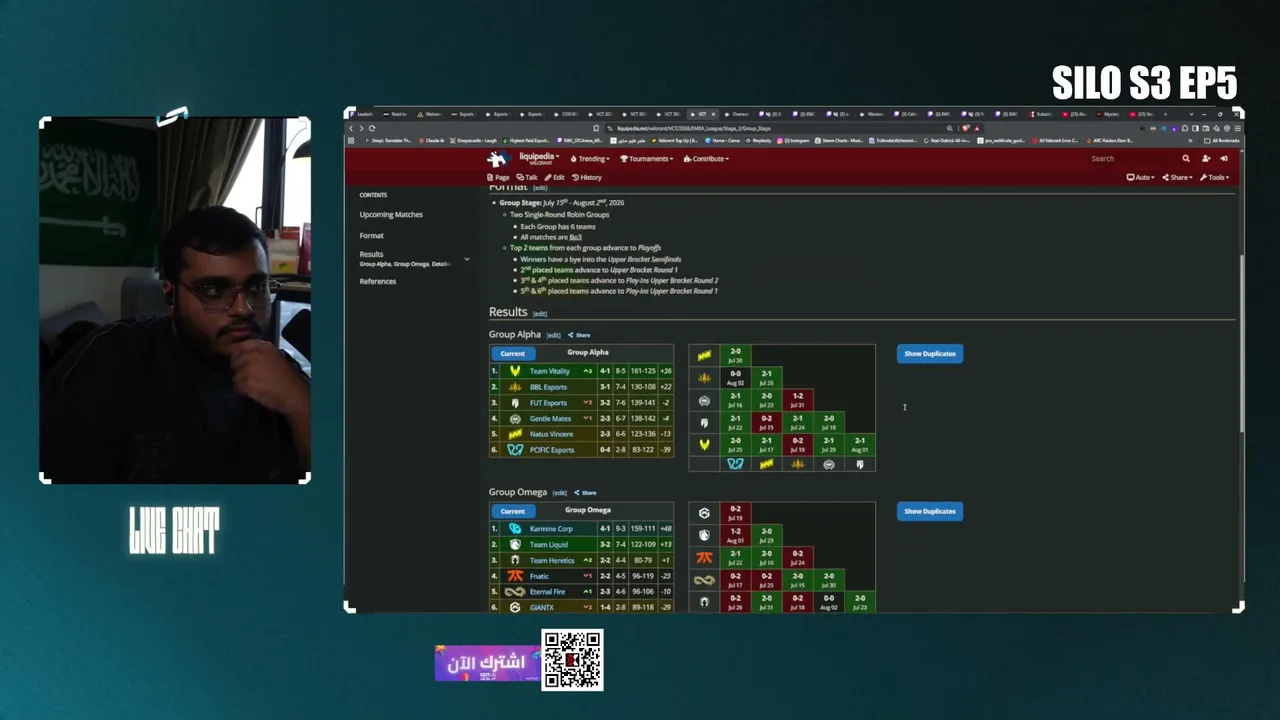The height and width of the screenshot is (720, 1280).
Task: Click the edit link beside Results heading
Action: click(x=540, y=313)
